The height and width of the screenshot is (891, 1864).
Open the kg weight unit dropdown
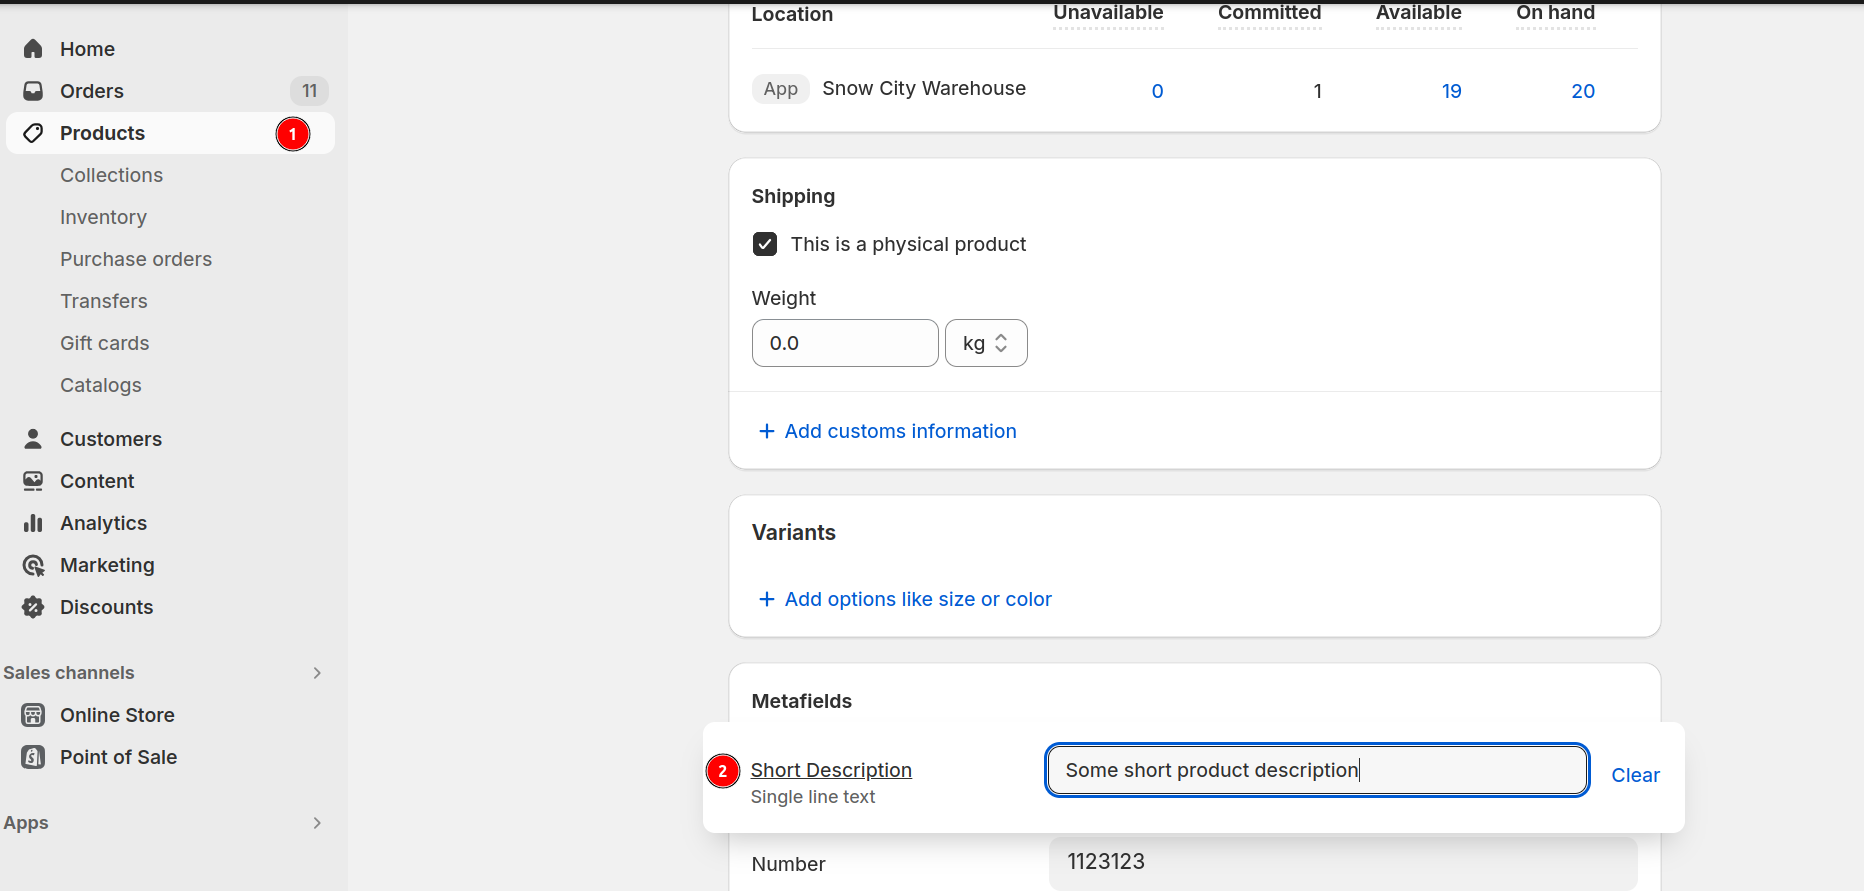pos(986,343)
